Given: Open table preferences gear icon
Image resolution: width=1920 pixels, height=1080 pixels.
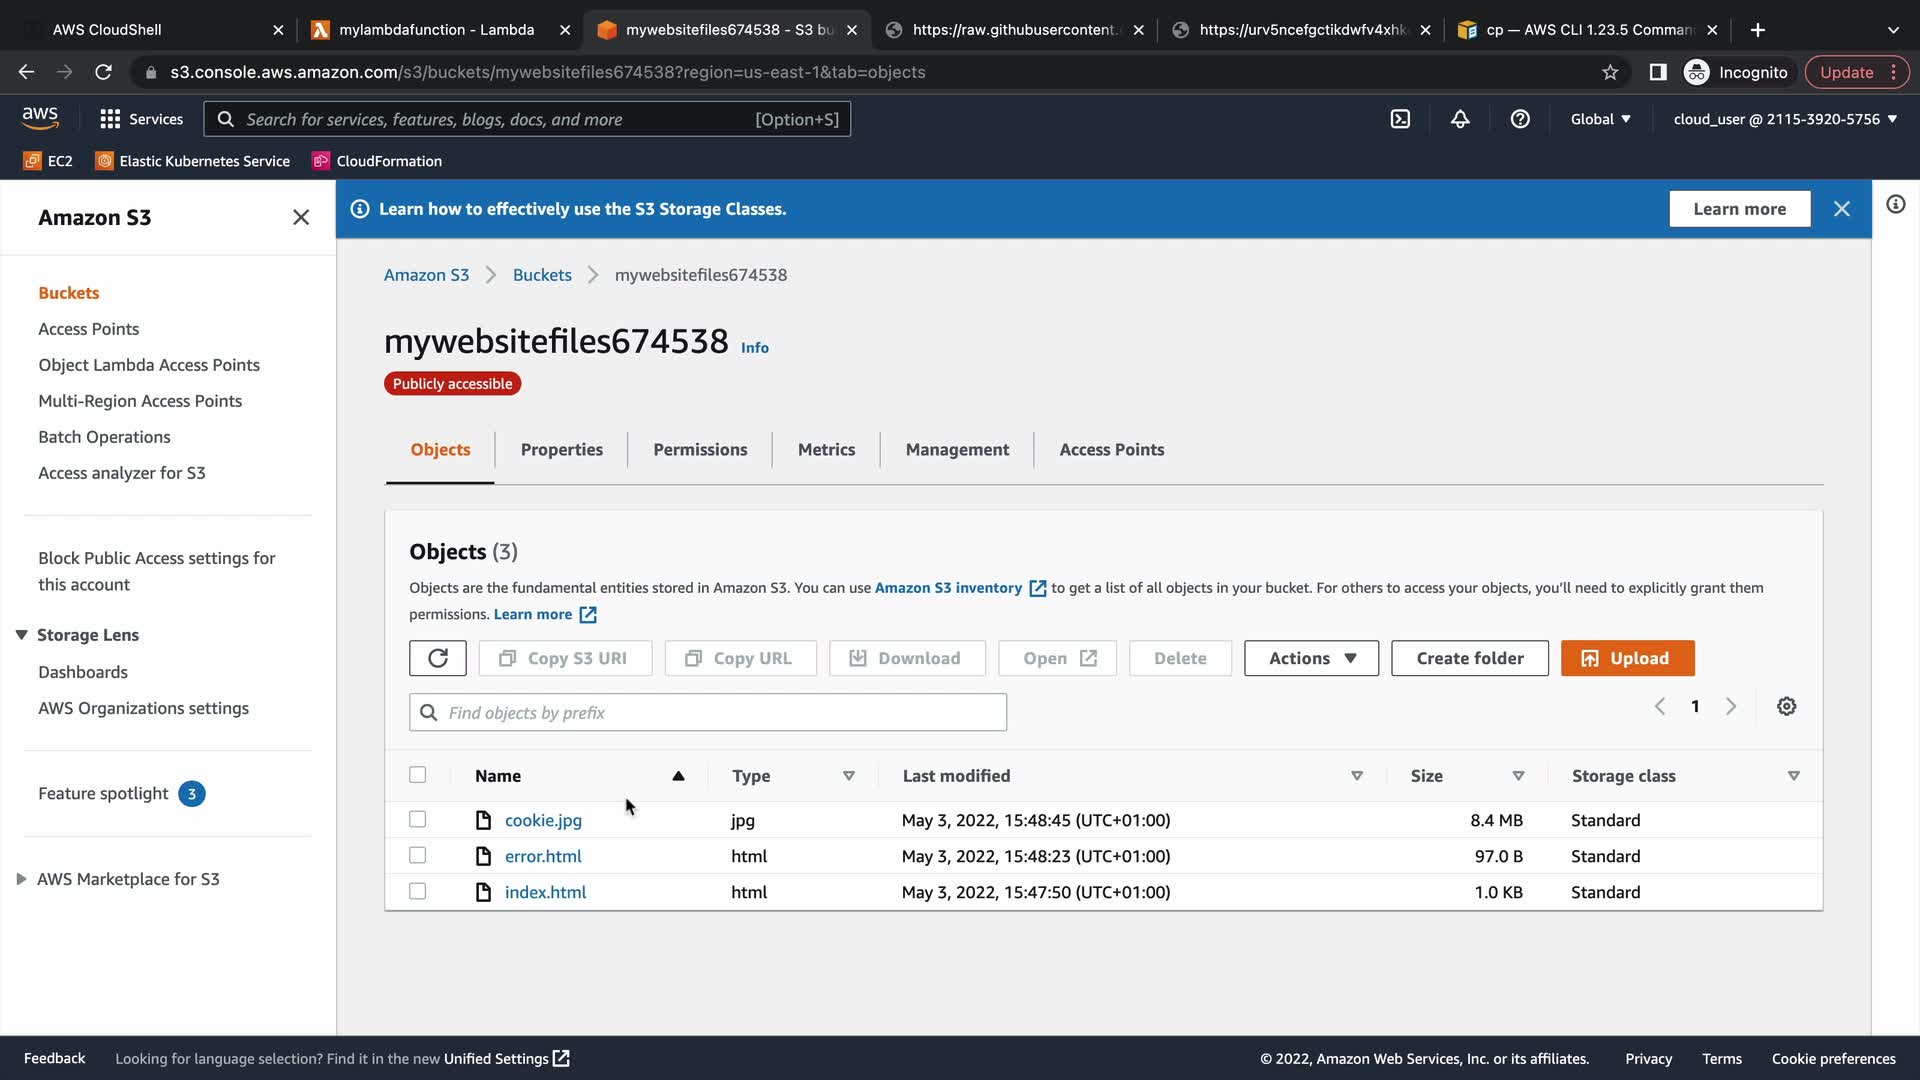Looking at the screenshot, I should pos(1786,707).
